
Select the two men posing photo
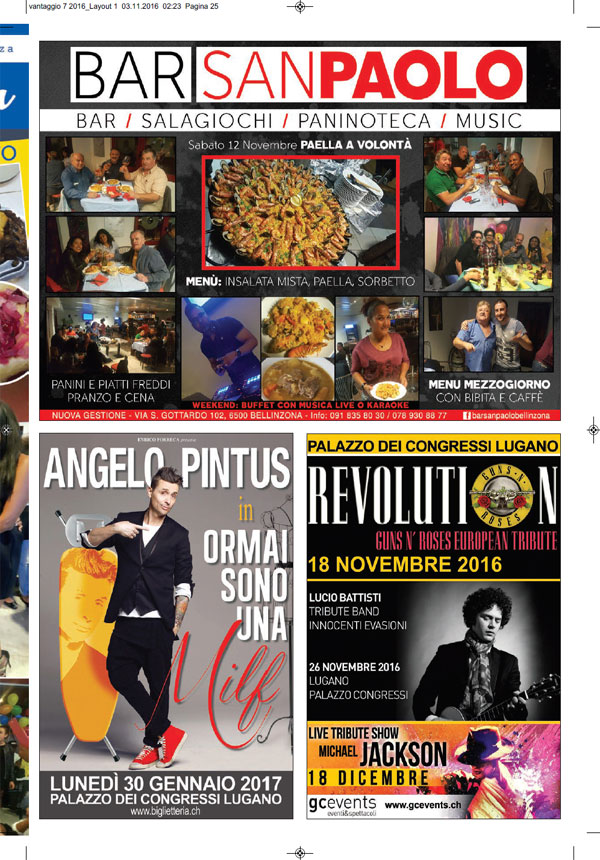pyautogui.click(x=489, y=335)
